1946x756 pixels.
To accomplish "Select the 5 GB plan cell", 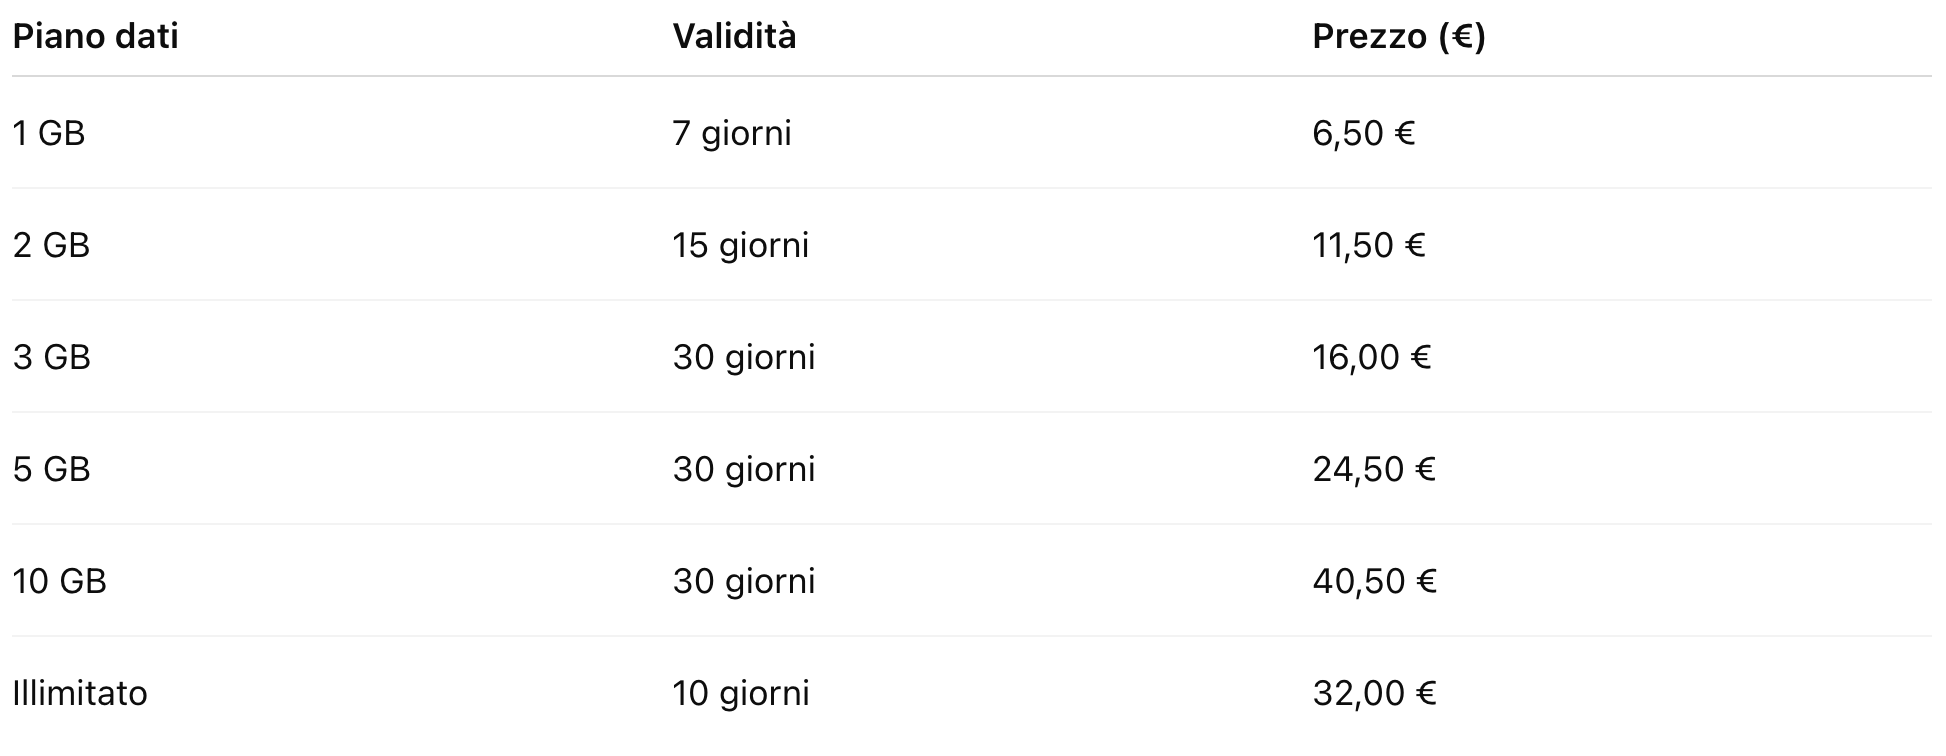I will tap(51, 469).
